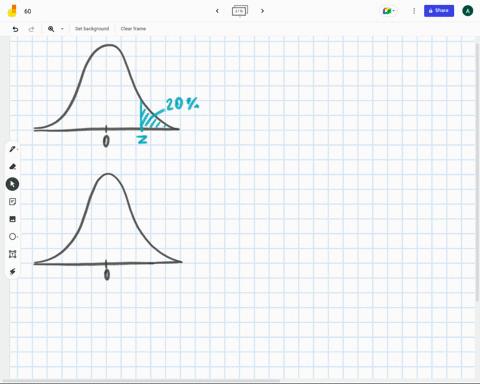Click Clear frame
This screenshot has width=480, height=384.
[133, 29]
